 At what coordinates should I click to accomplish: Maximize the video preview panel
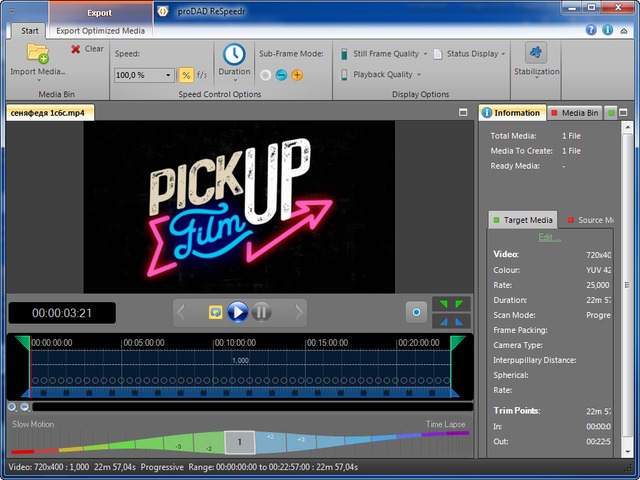(x=463, y=112)
